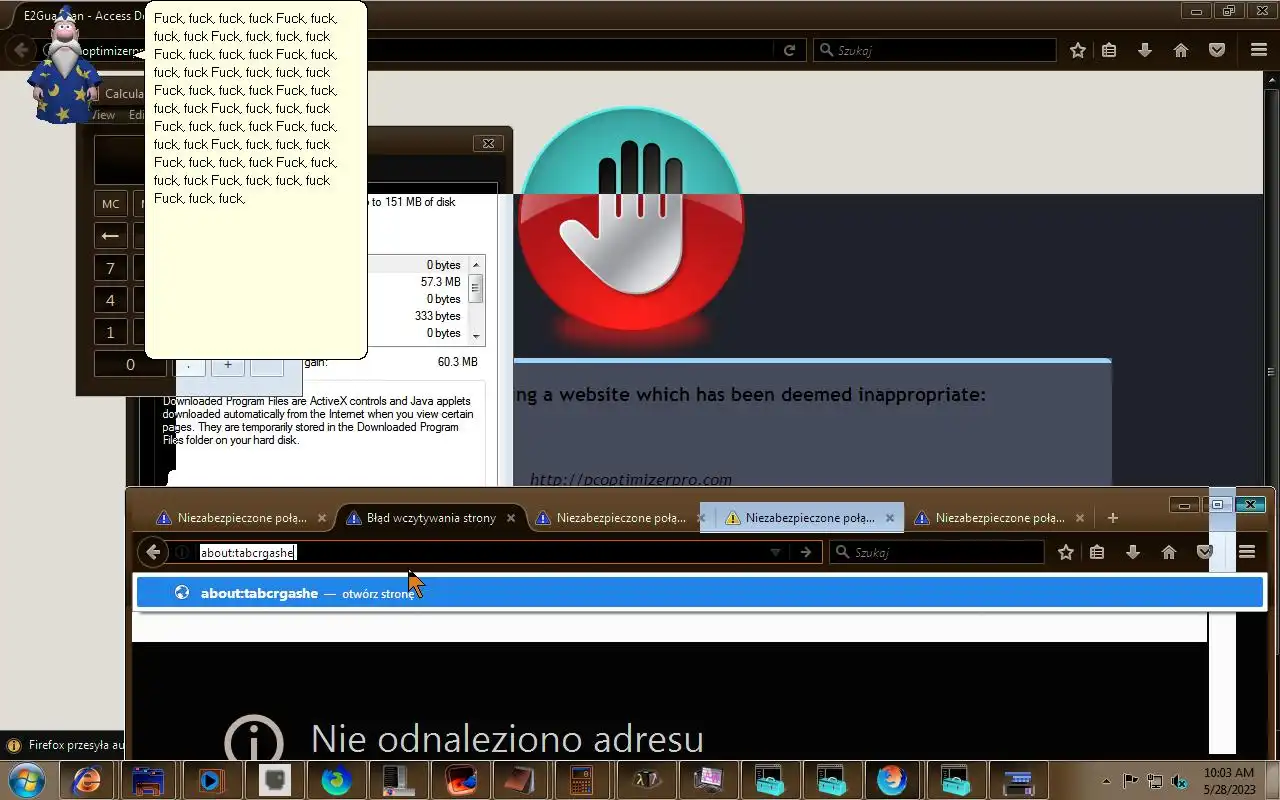The image size is (1280, 800).
Task: Click Firefox przesyła notification bar text
Action: 75,745
